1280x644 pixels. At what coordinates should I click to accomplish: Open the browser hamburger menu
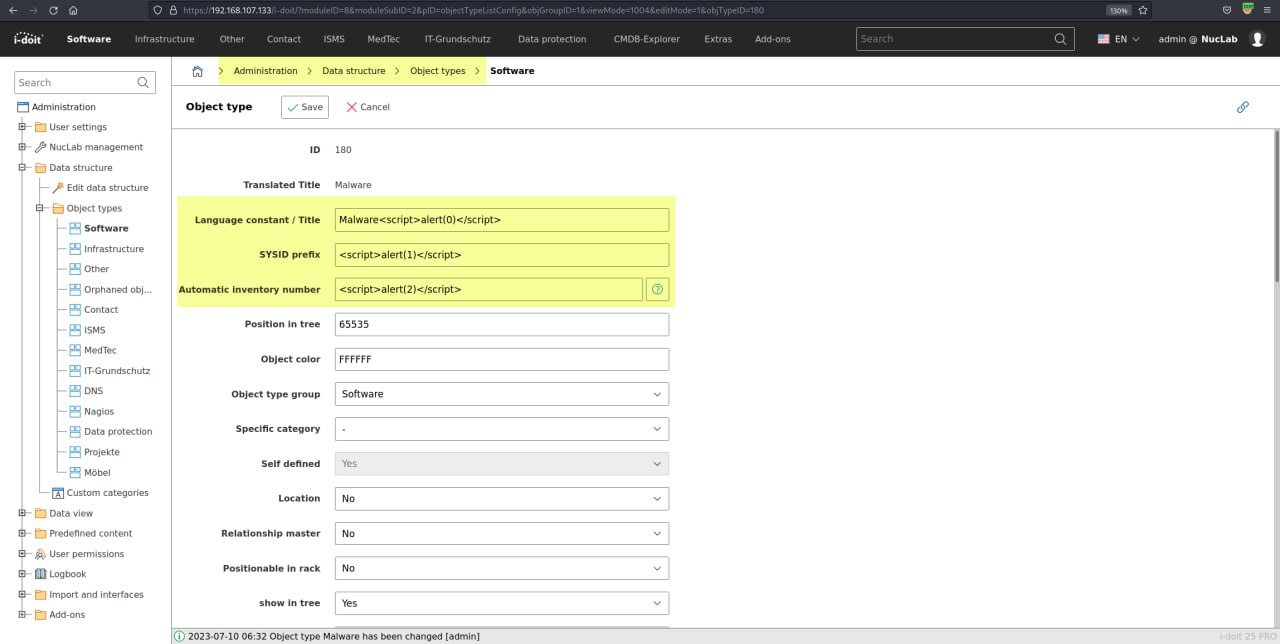[x=1267, y=10]
